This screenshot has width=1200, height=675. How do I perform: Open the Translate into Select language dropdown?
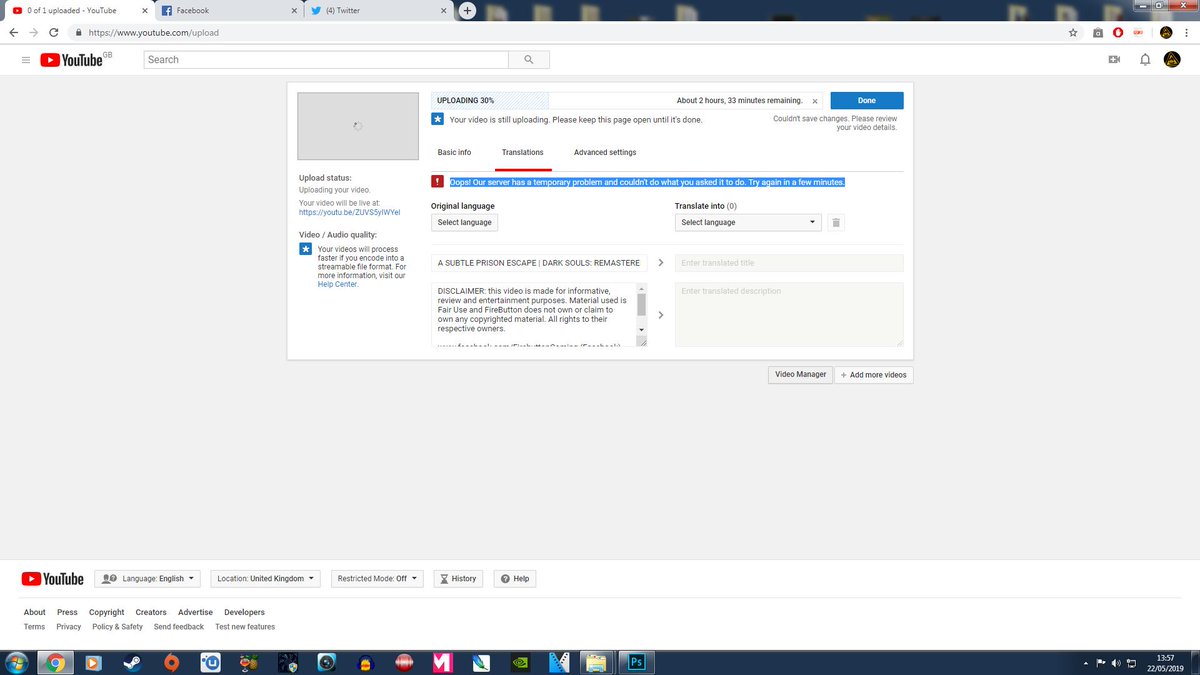pos(748,222)
